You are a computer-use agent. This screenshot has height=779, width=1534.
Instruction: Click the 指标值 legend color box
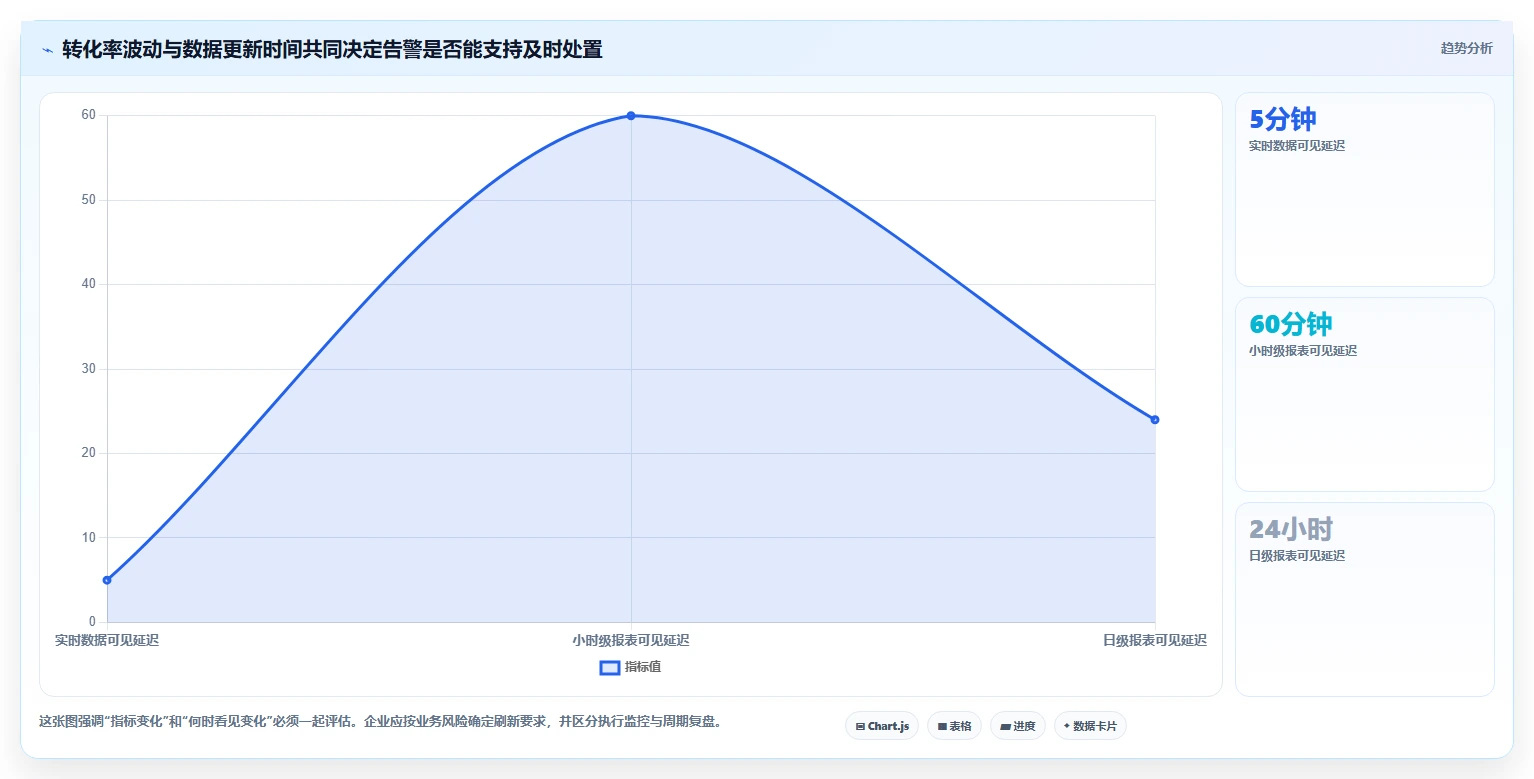pyautogui.click(x=609, y=668)
